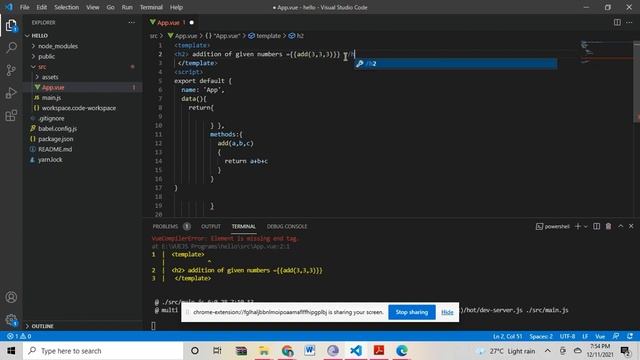Open the Selection menu

point(67,7)
